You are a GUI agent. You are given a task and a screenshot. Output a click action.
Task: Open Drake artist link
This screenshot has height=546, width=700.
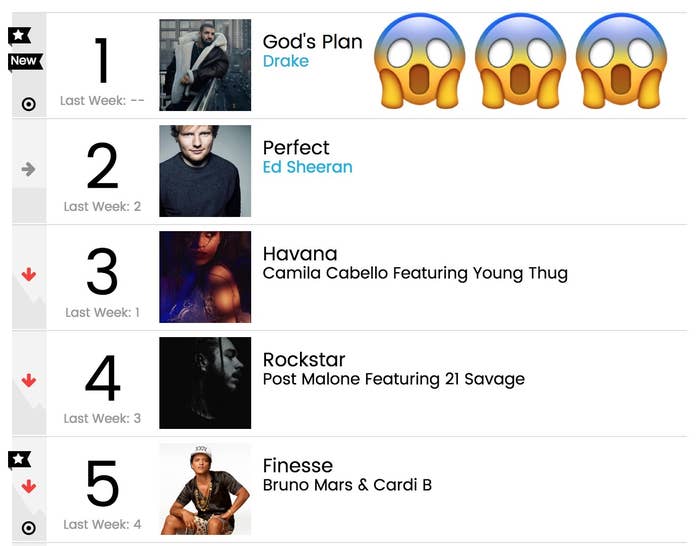[x=286, y=61]
